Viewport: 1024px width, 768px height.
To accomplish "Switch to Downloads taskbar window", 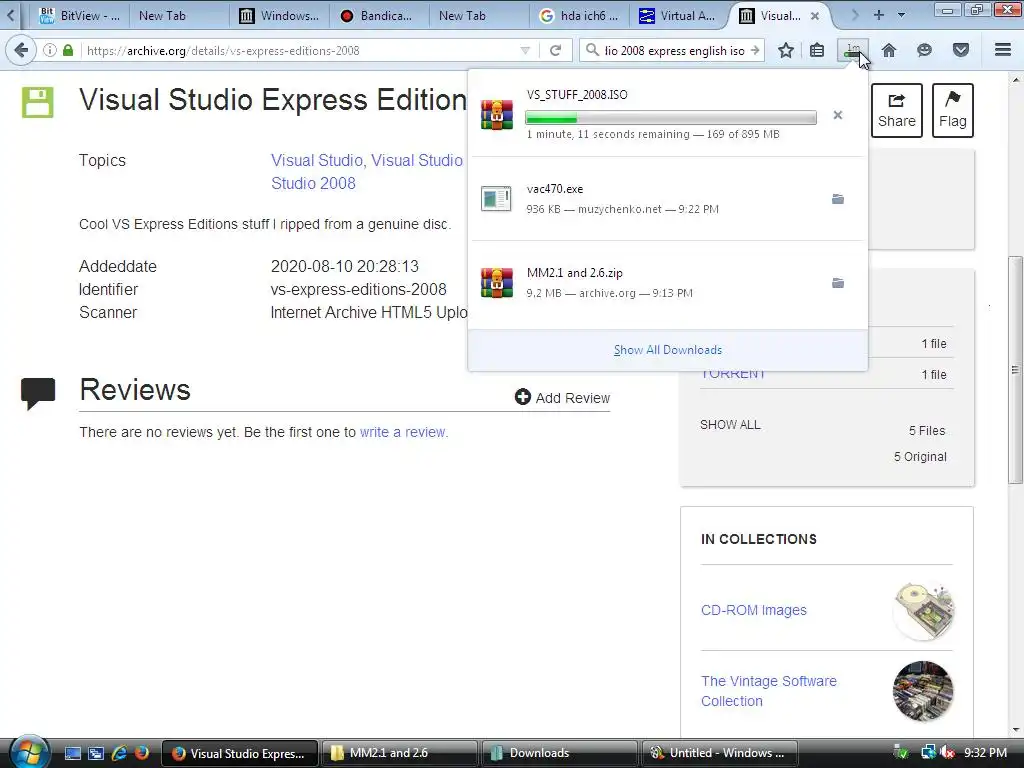I will pyautogui.click(x=560, y=753).
